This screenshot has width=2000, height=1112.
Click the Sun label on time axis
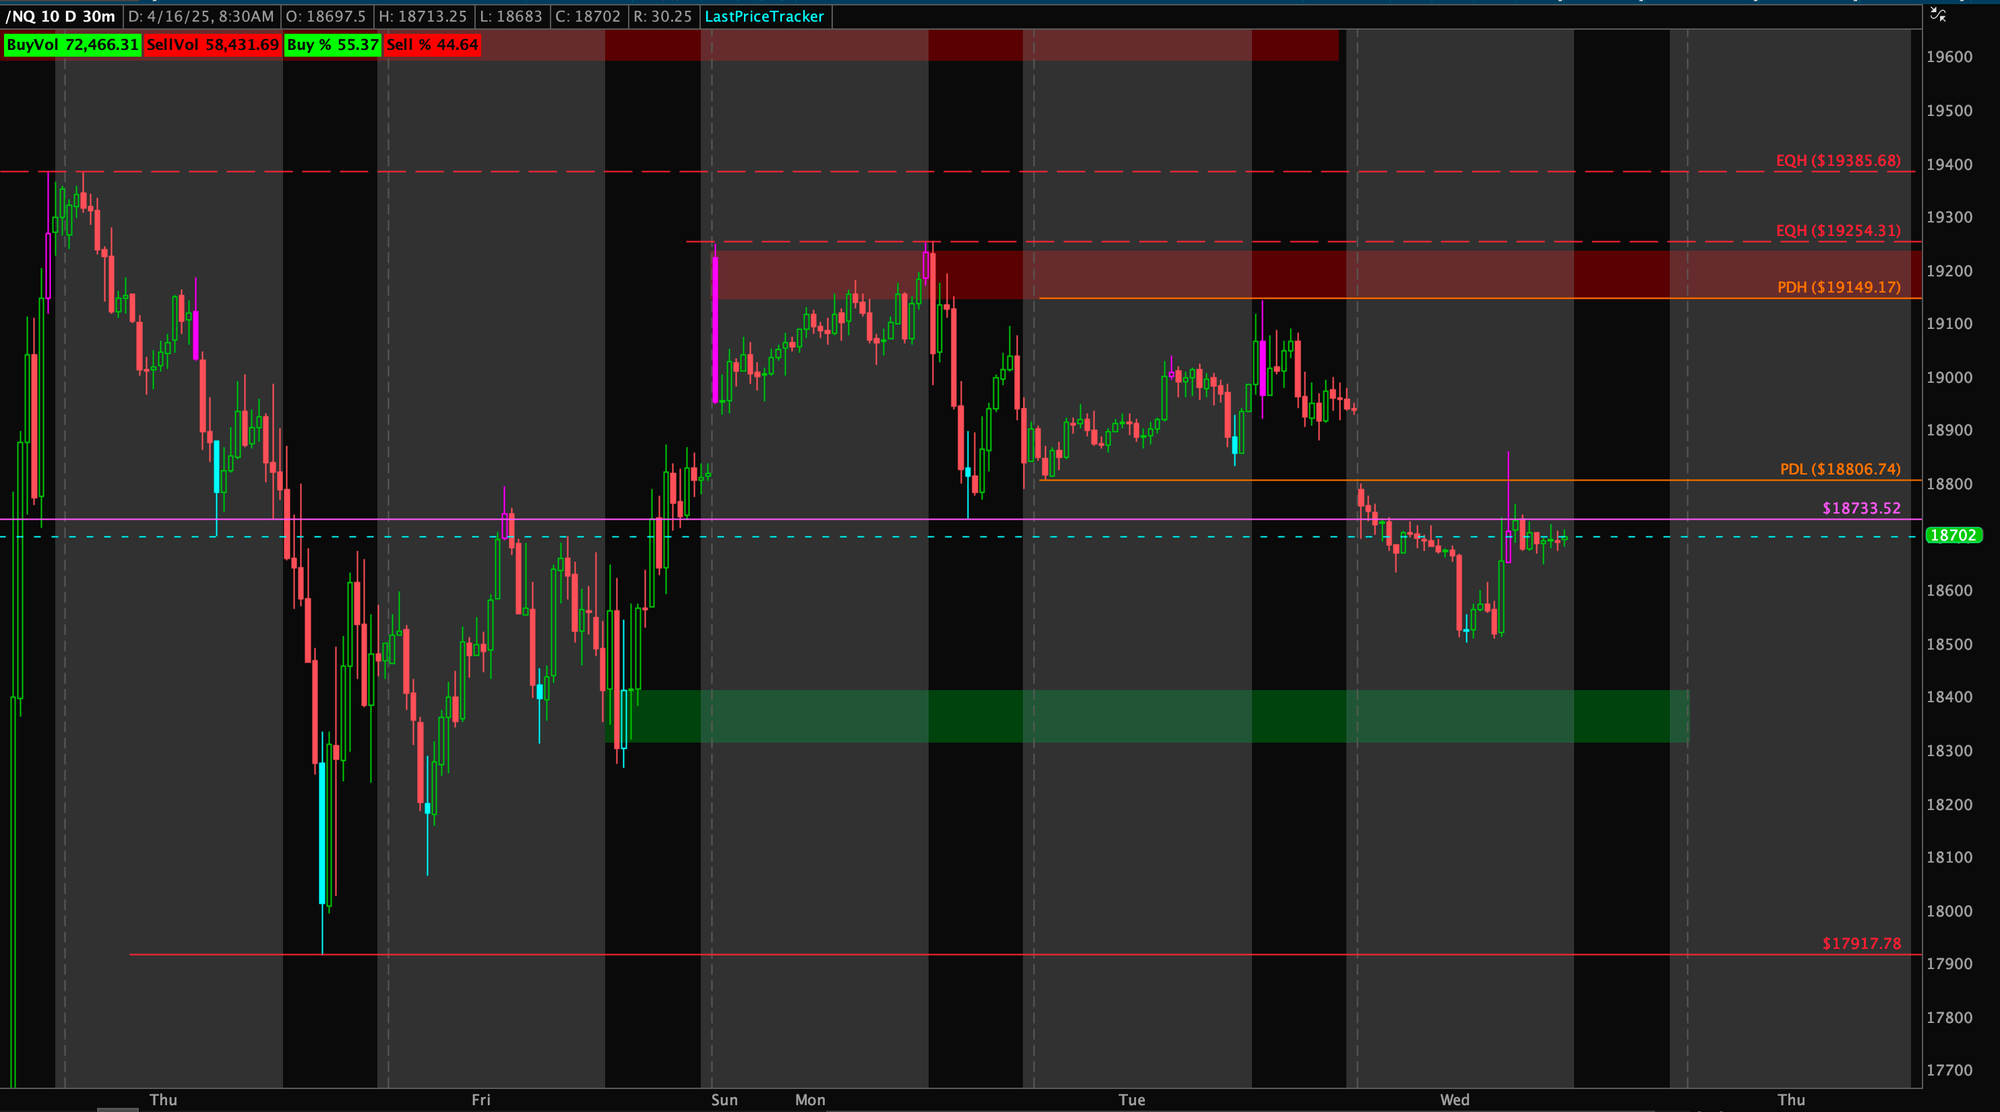point(724,1100)
